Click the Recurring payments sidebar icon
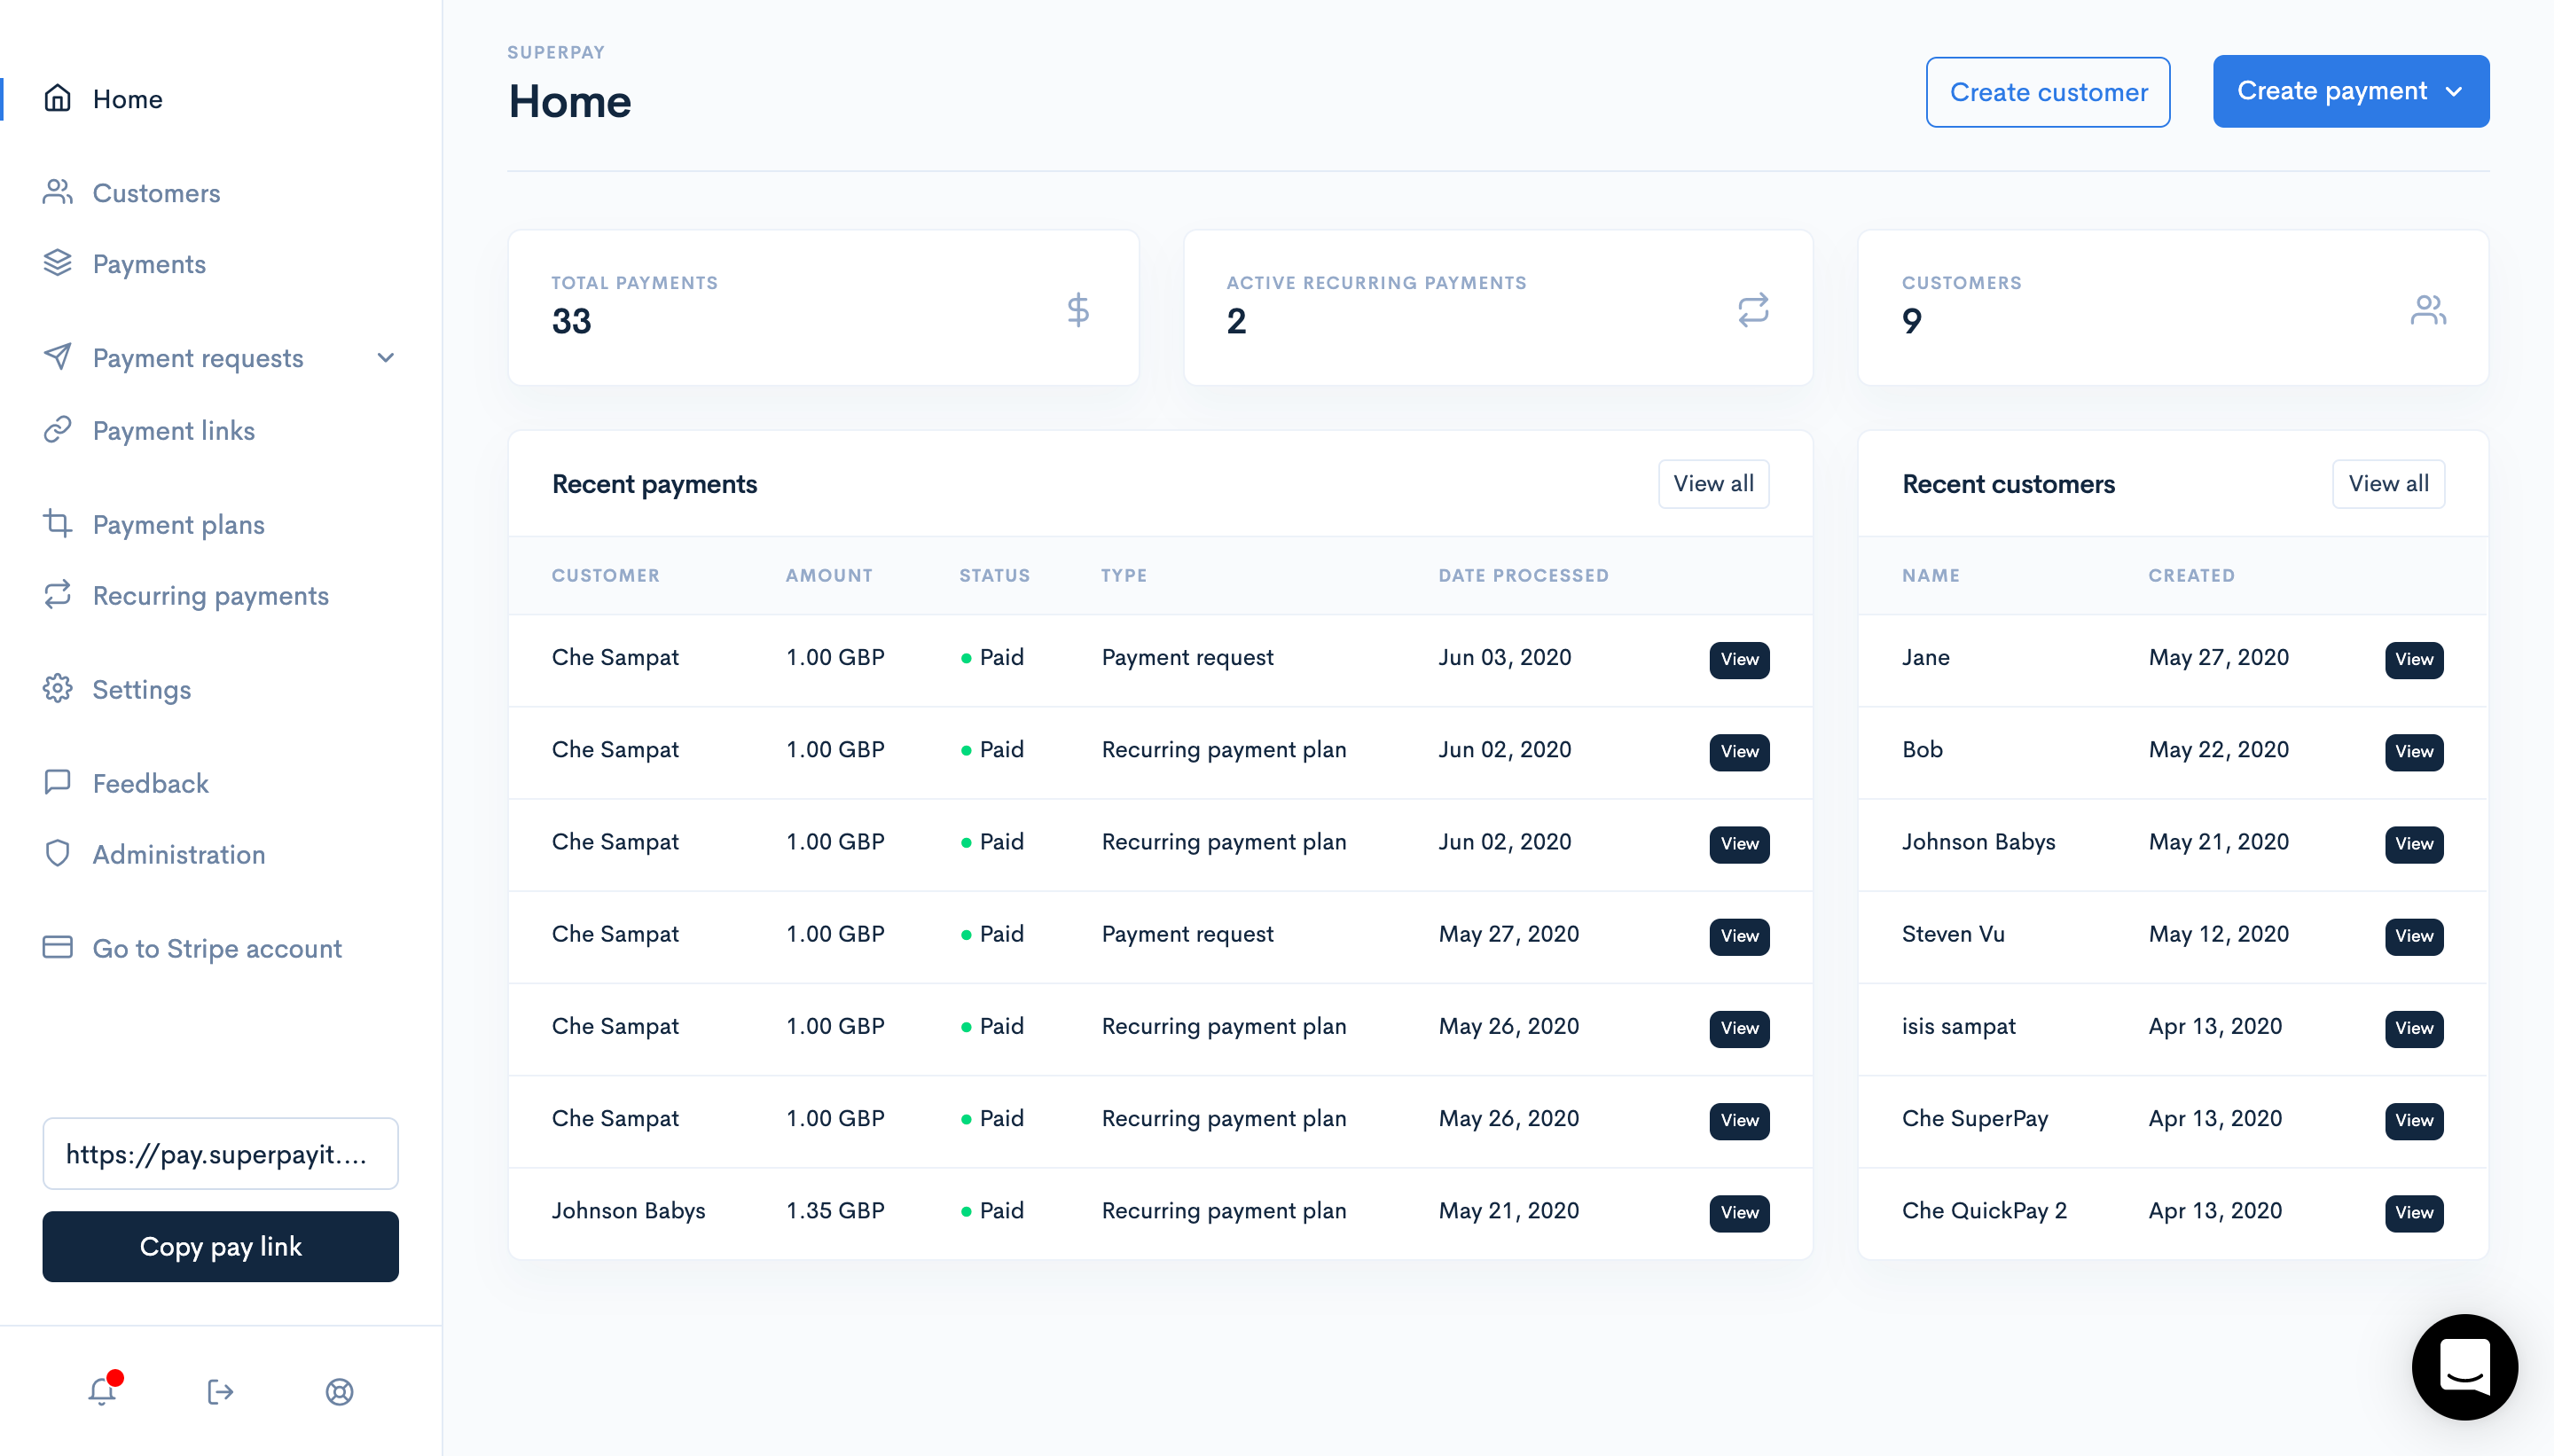This screenshot has height=1456, width=2554. click(58, 595)
